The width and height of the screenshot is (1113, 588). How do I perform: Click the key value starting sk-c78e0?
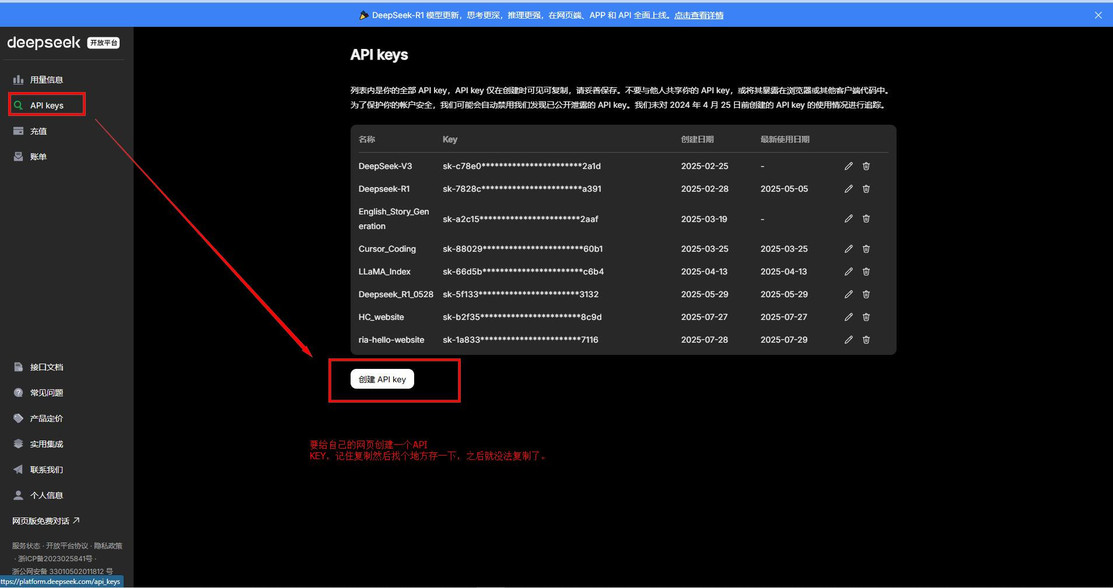pyautogui.click(x=522, y=166)
